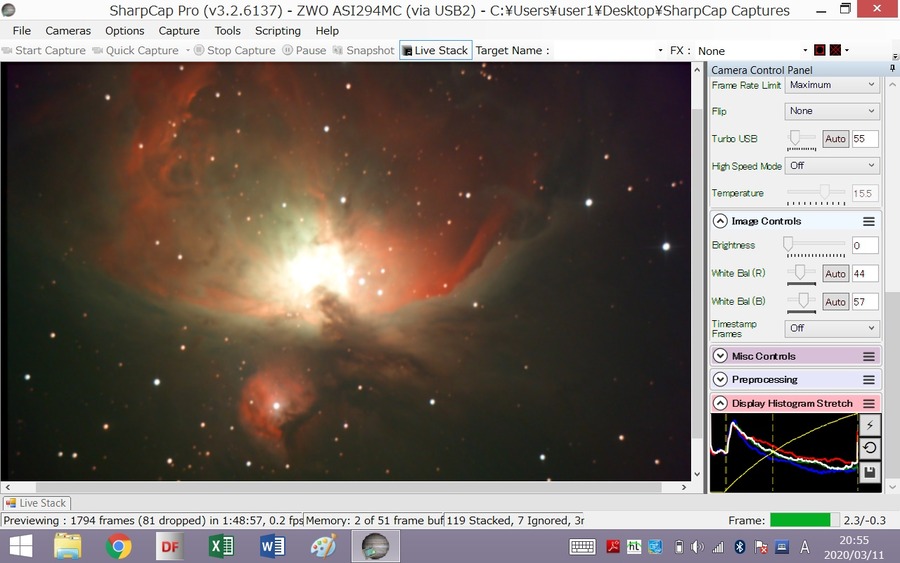Open the Image Controls hamburger menu
This screenshot has width=900, height=563.
point(869,222)
